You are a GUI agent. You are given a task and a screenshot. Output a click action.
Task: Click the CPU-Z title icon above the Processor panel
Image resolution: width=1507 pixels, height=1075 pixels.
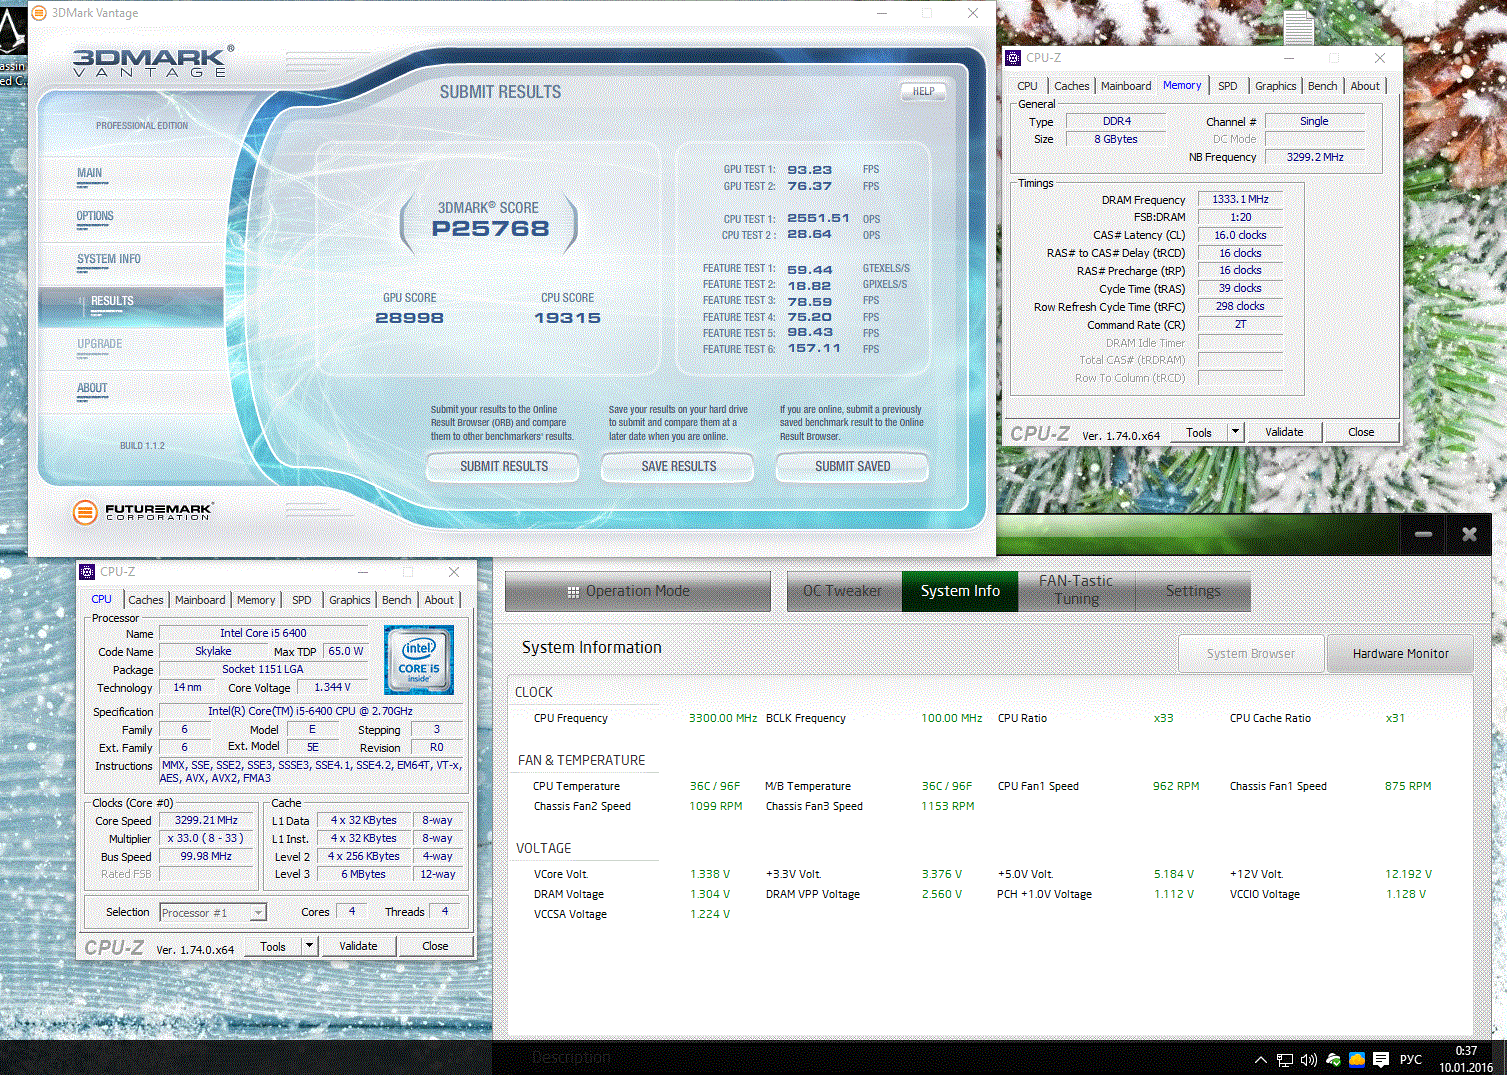click(87, 572)
